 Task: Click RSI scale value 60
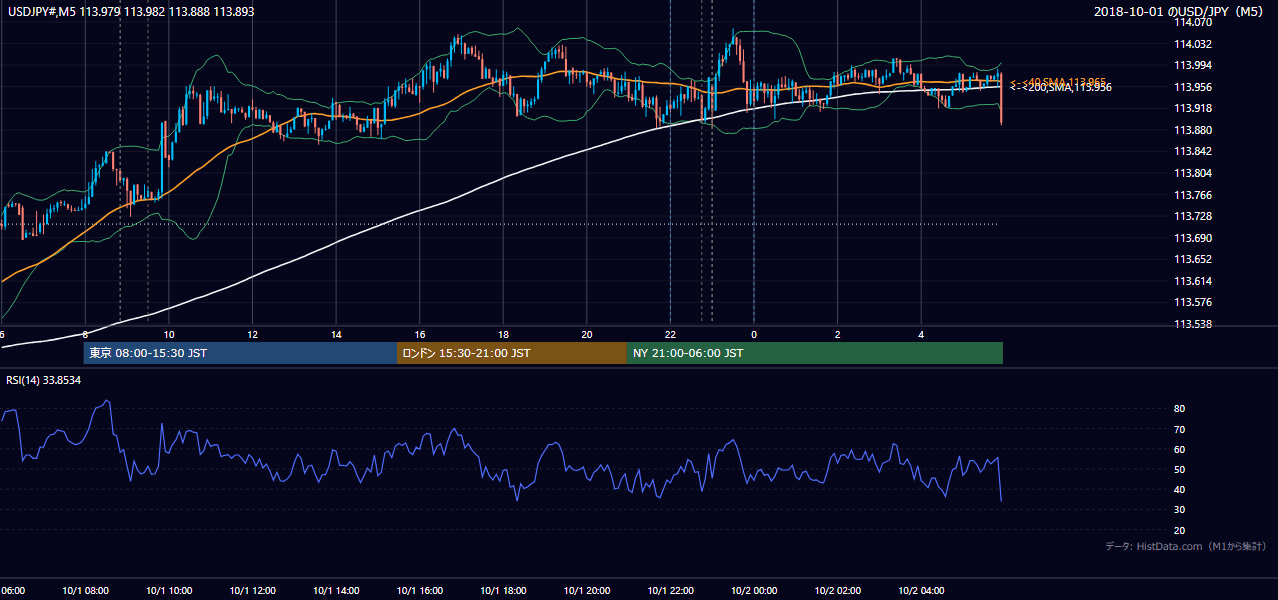(x=1180, y=449)
